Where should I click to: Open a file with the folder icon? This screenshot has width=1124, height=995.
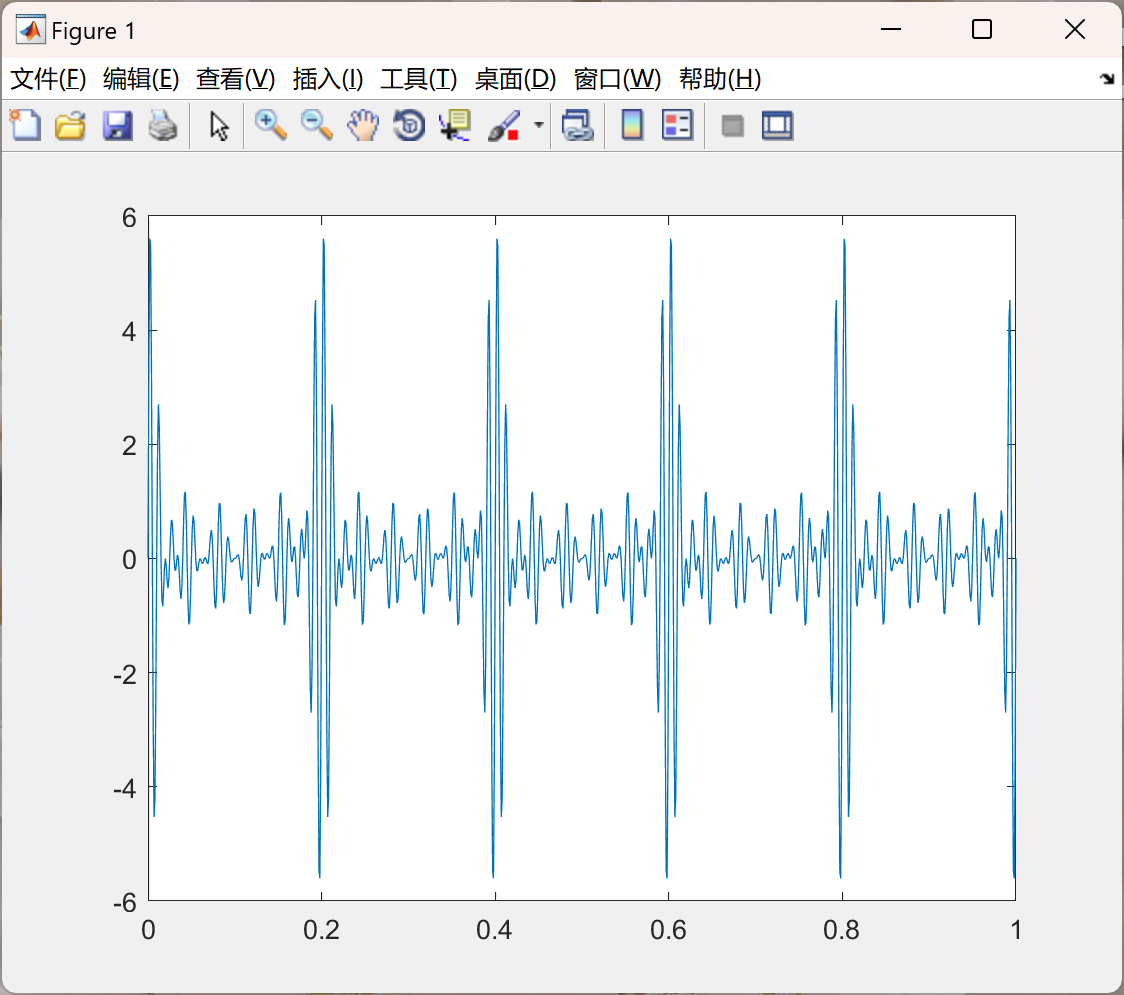(x=70, y=125)
